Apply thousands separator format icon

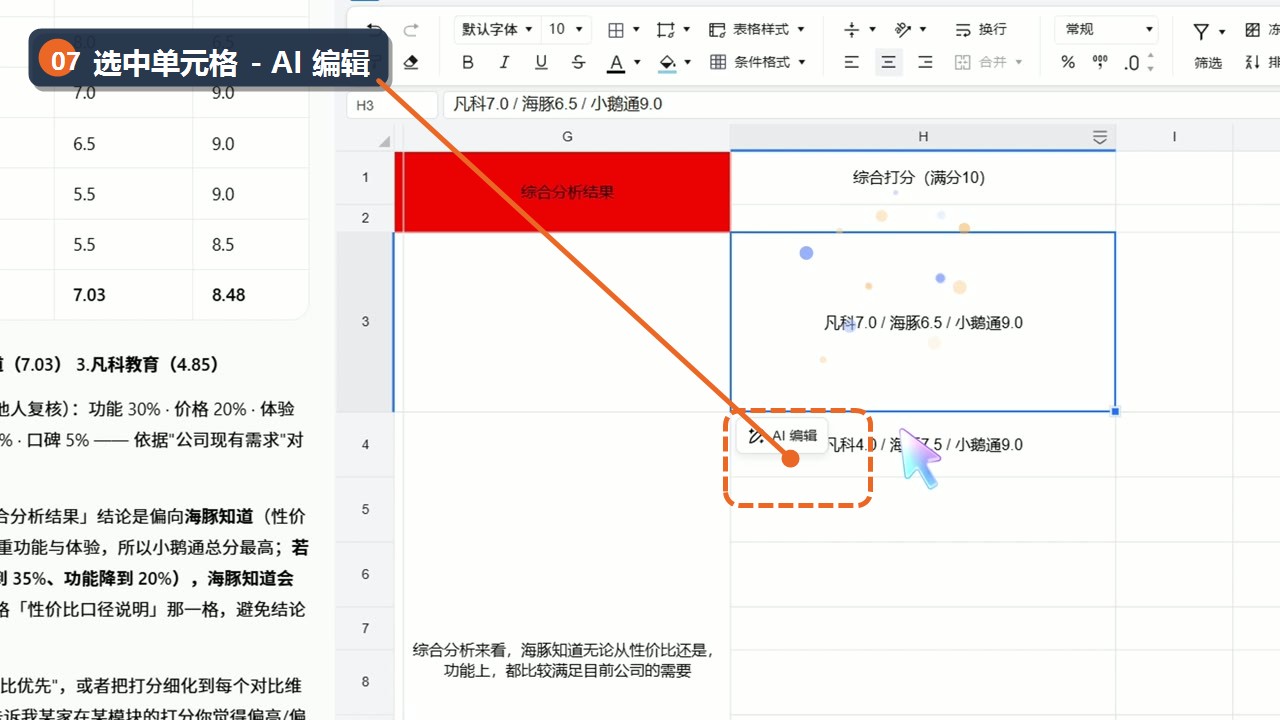coord(1100,62)
